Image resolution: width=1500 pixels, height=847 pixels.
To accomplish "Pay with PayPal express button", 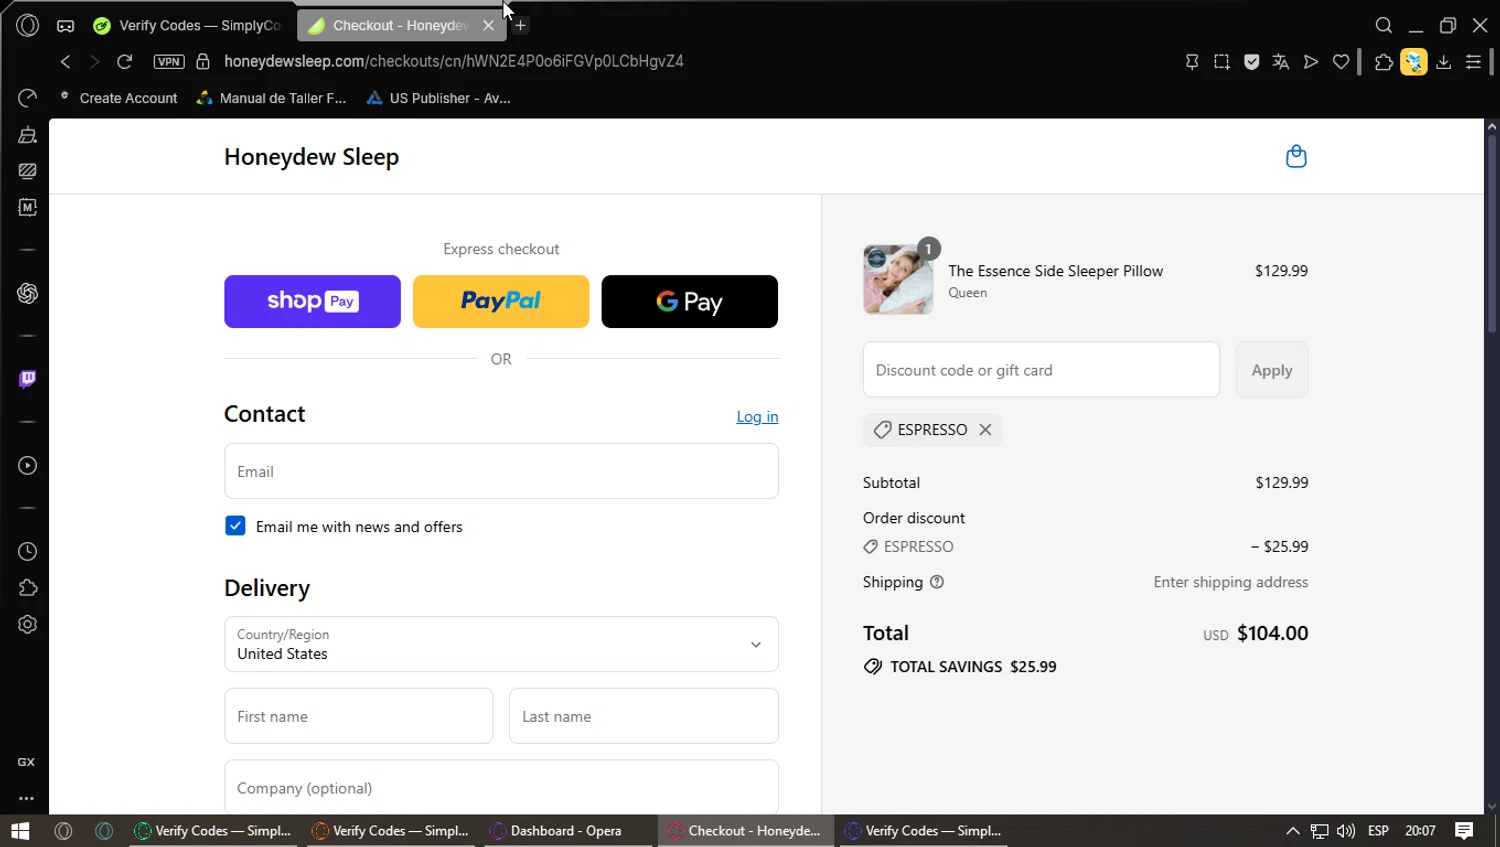I will pyautogui.click(x=501, y=301).
